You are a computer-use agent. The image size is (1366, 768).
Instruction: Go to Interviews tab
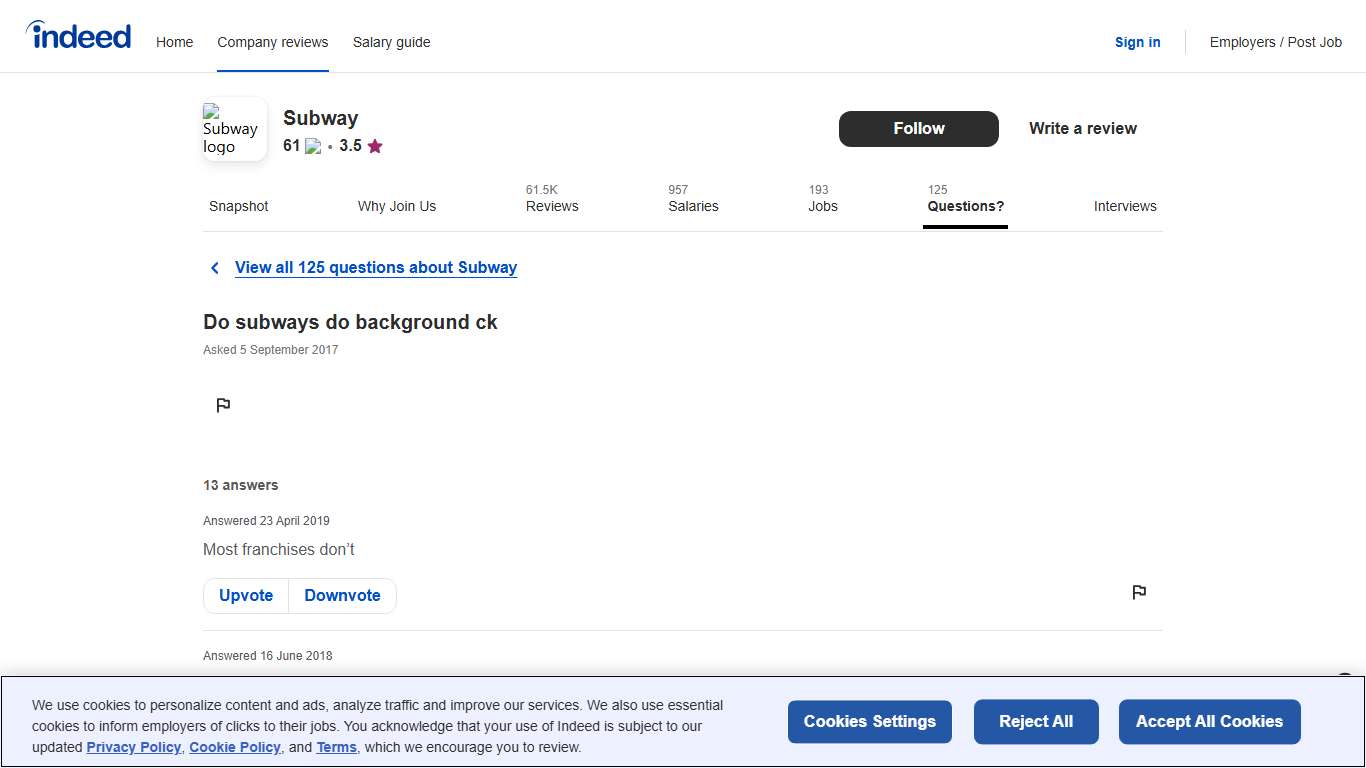1124,206
